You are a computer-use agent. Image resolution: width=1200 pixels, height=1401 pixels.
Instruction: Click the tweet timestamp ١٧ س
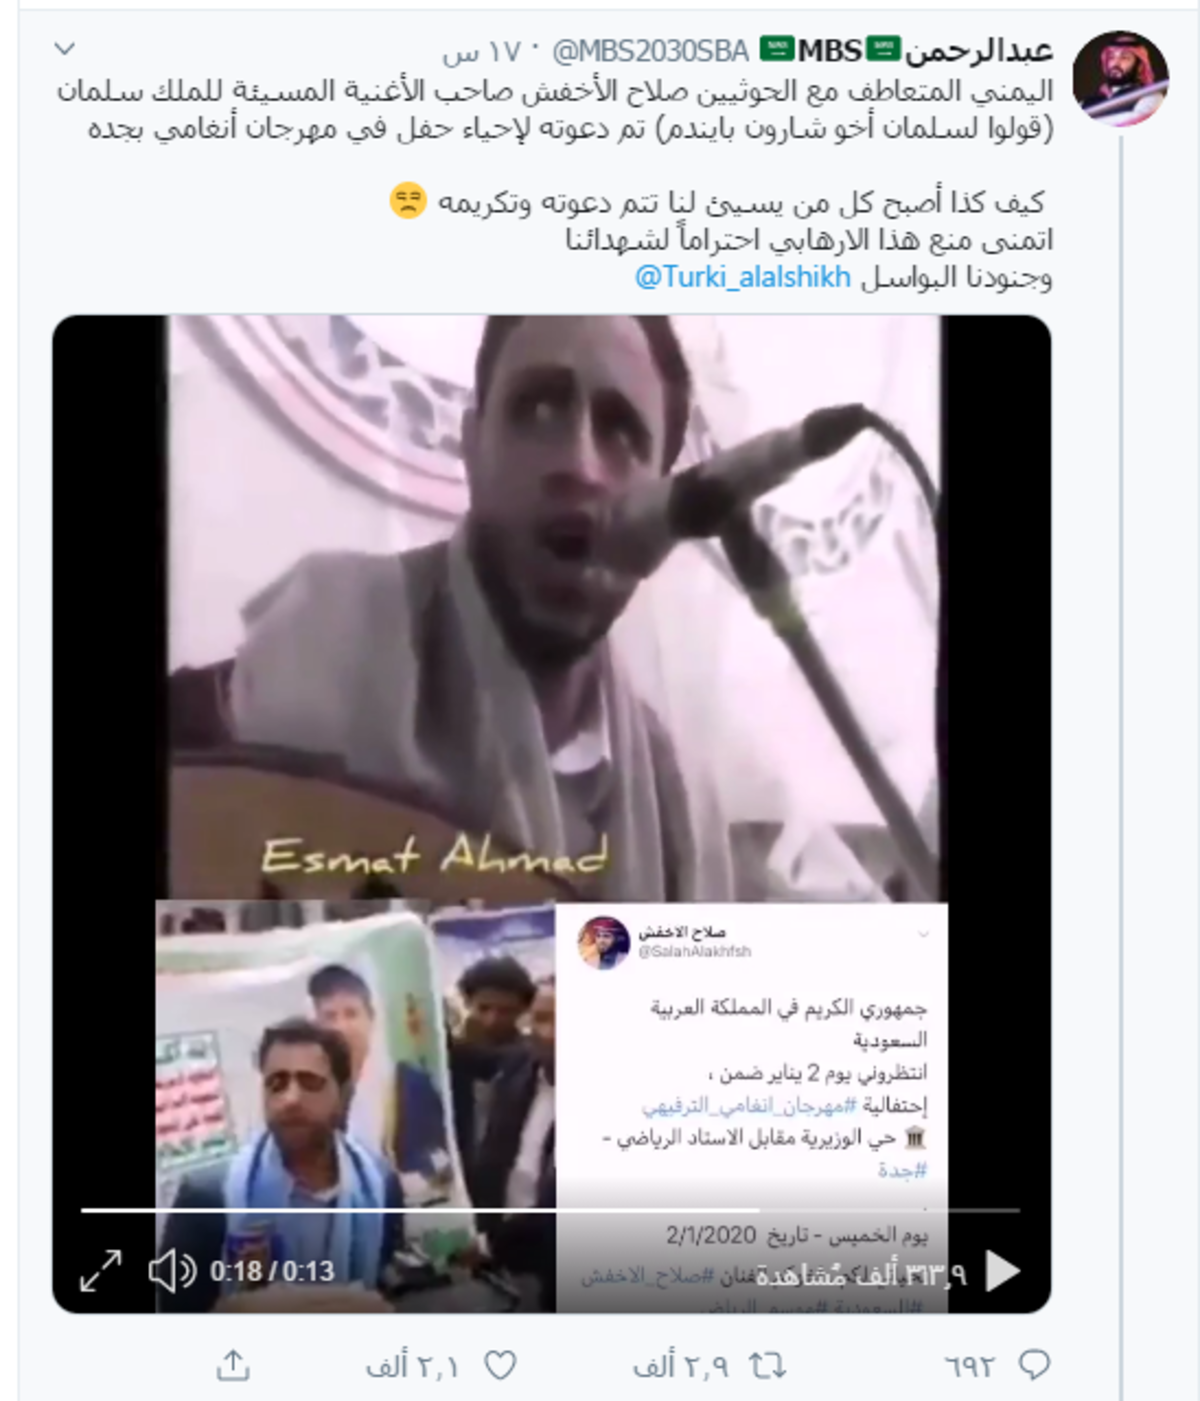tap(481, 51)
